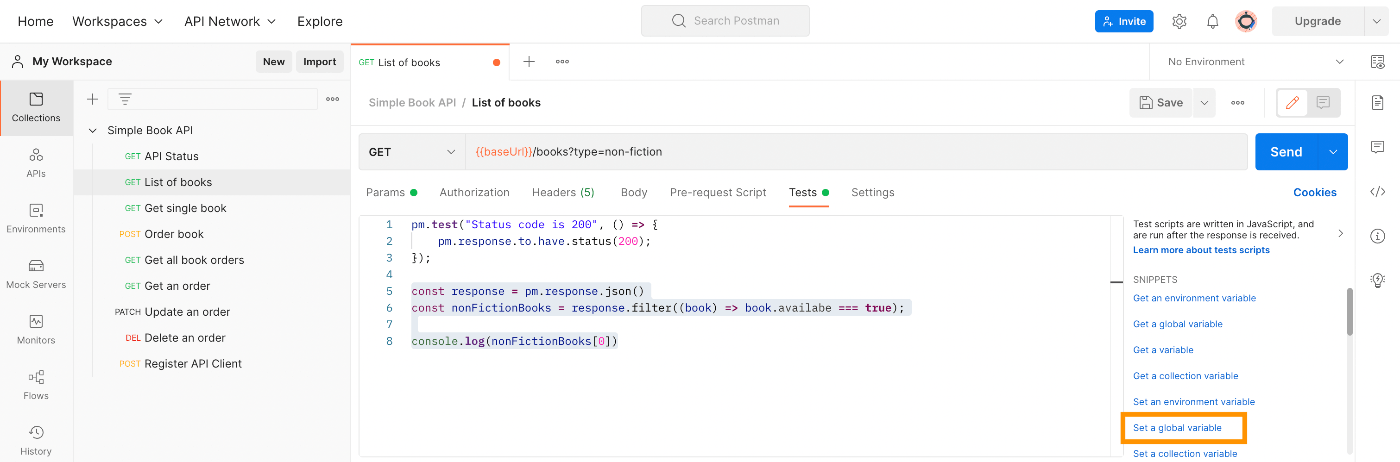Insert Get an environment variable snippet
Screen dimensions: 1400x462
pyautogui.click(x=1194, y=298)
